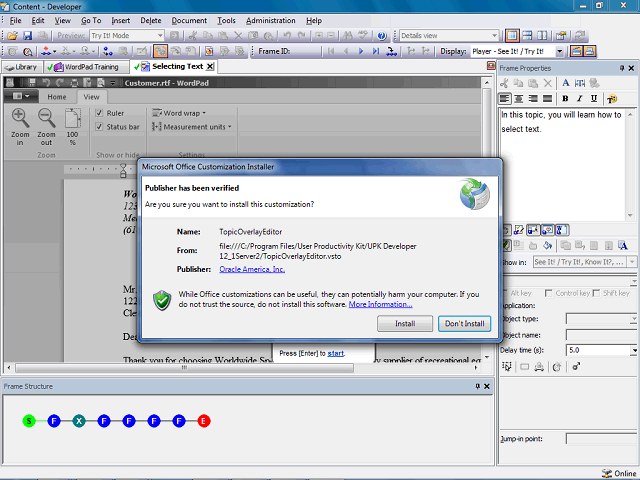
Task: Click the Font A icon in Frame Properties
Action: pos(566,83)
